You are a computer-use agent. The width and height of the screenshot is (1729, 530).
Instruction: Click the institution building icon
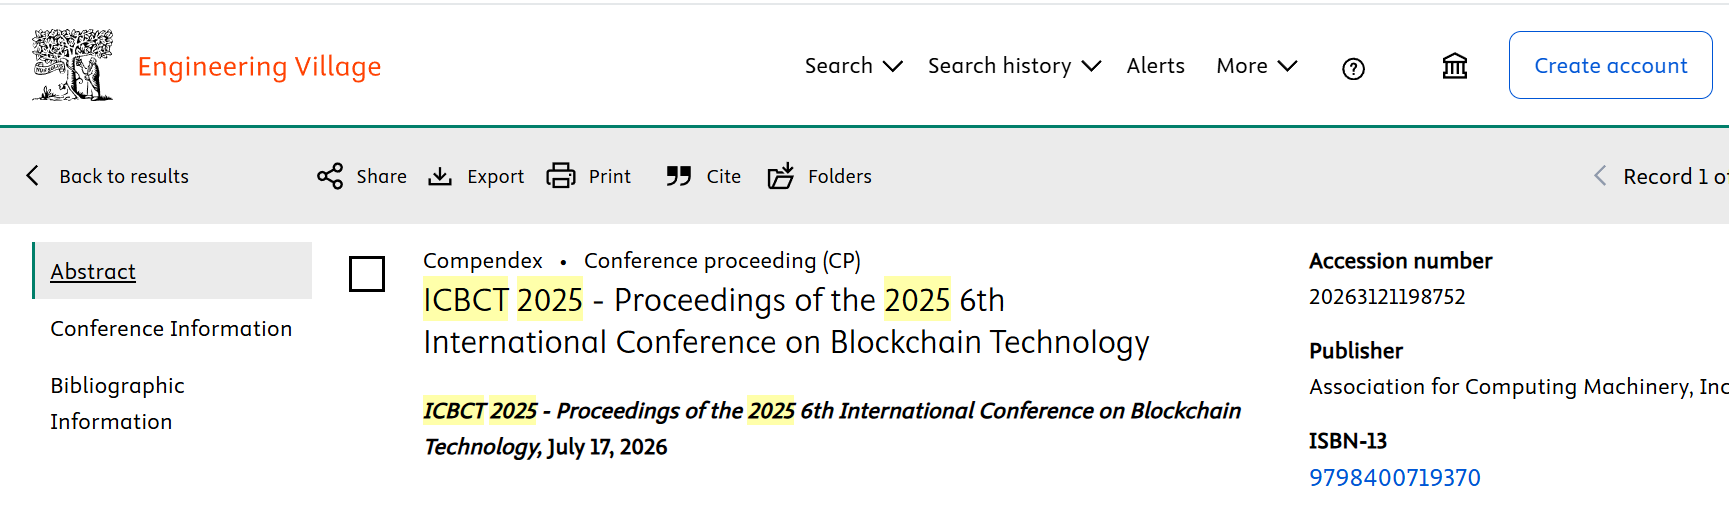pos(1455,66)
